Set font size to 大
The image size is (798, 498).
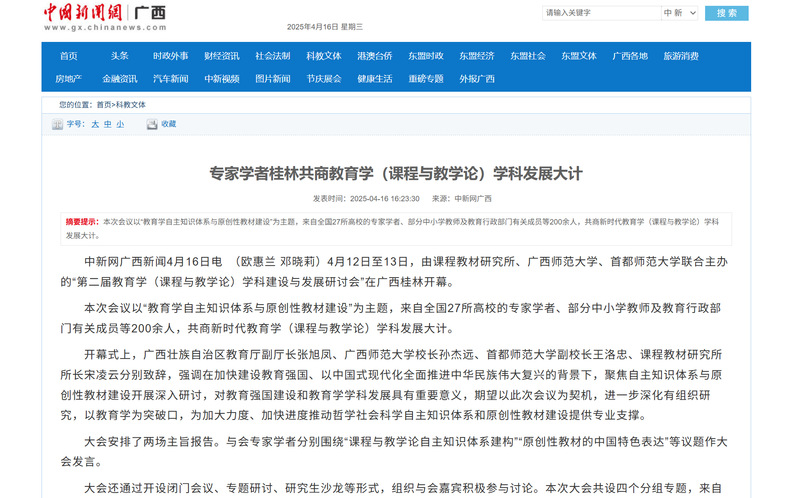[95, 124]
